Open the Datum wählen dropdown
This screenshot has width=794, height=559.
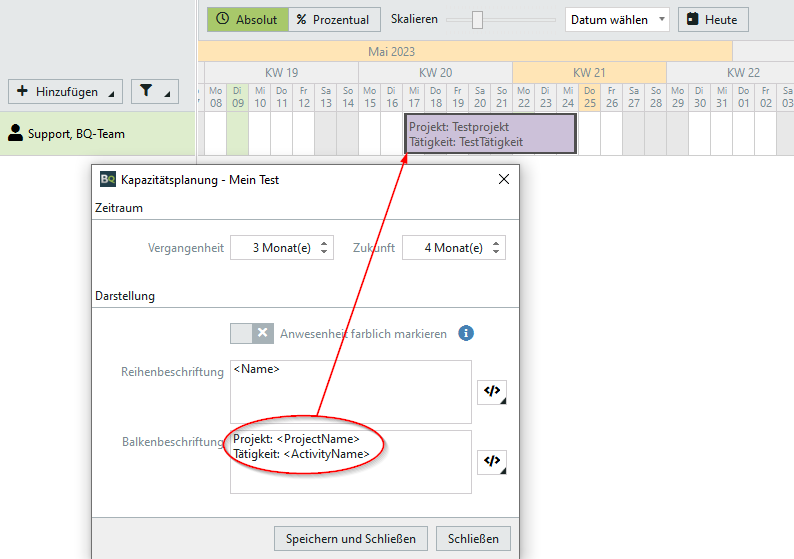point(617,19)
